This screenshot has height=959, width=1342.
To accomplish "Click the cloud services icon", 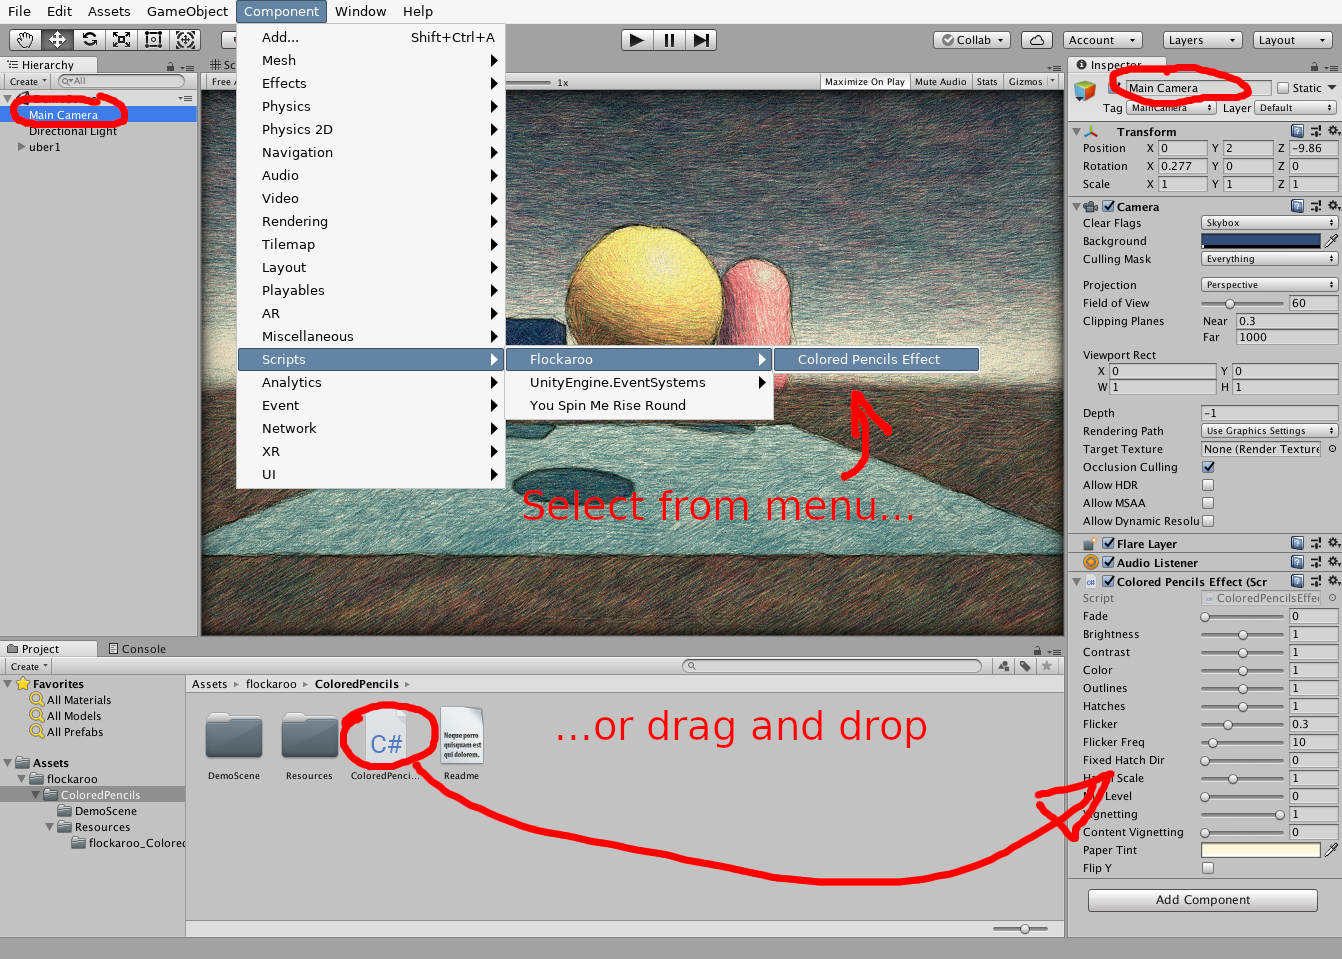I will click(1037, 40).
